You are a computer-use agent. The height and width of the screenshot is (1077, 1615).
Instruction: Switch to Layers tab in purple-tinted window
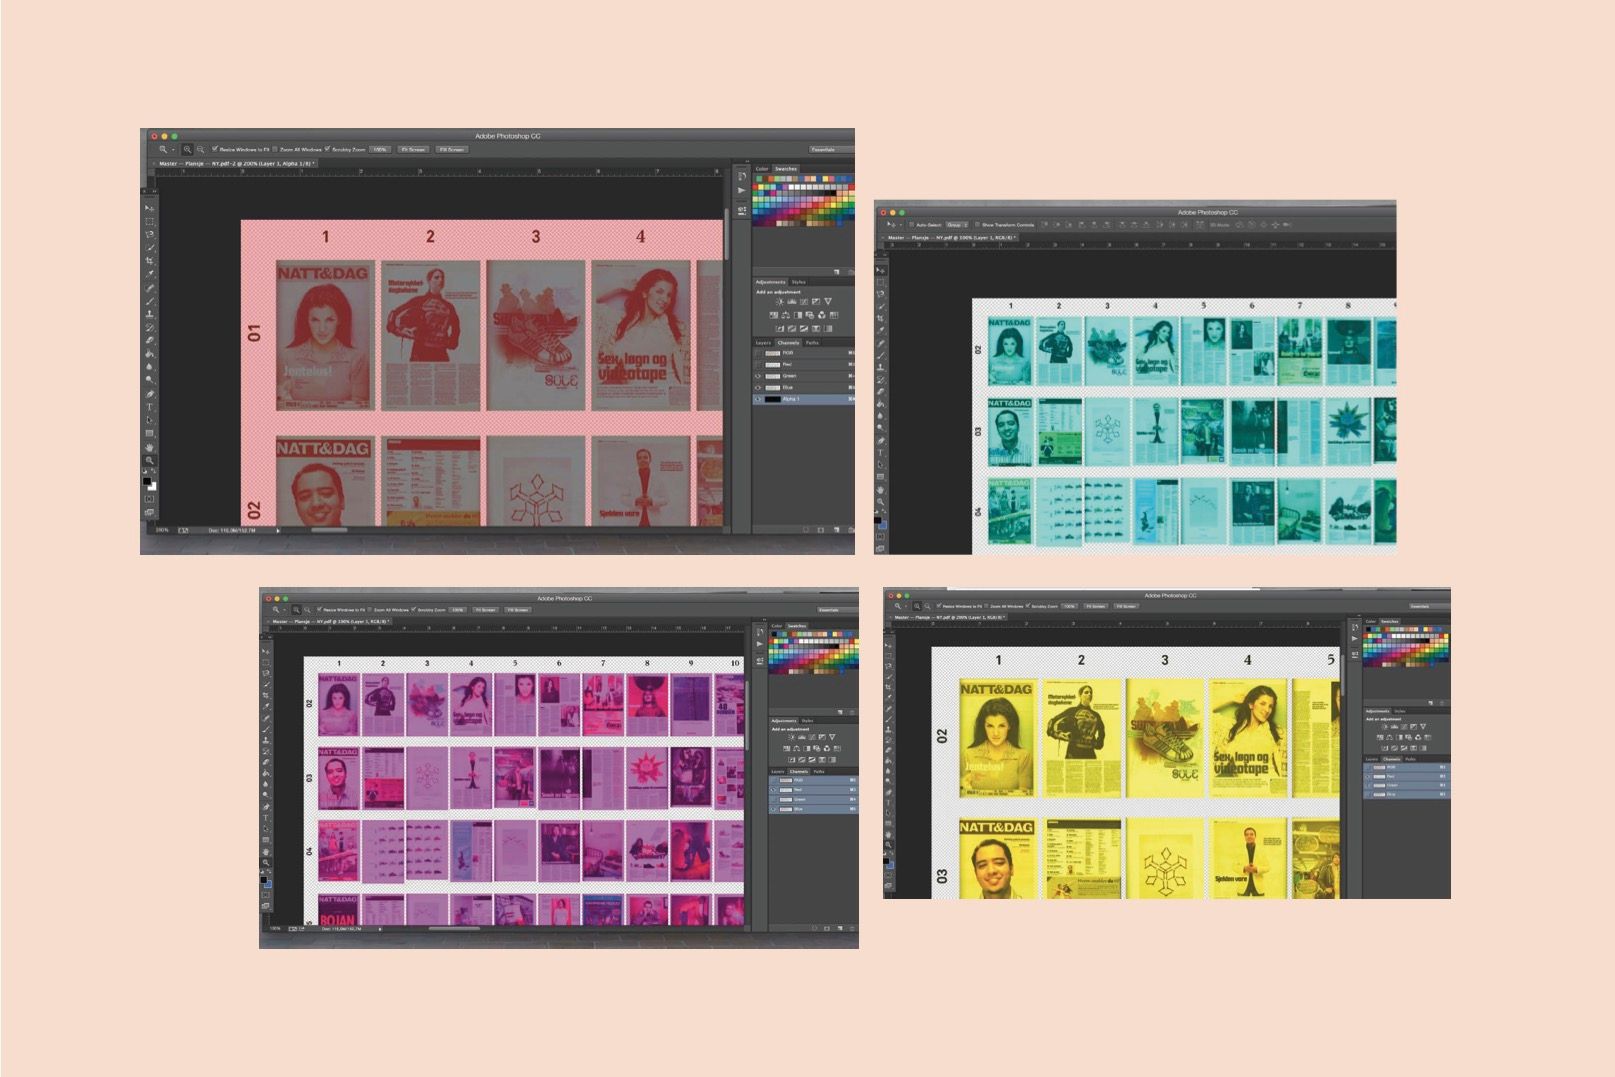(778, 772)
